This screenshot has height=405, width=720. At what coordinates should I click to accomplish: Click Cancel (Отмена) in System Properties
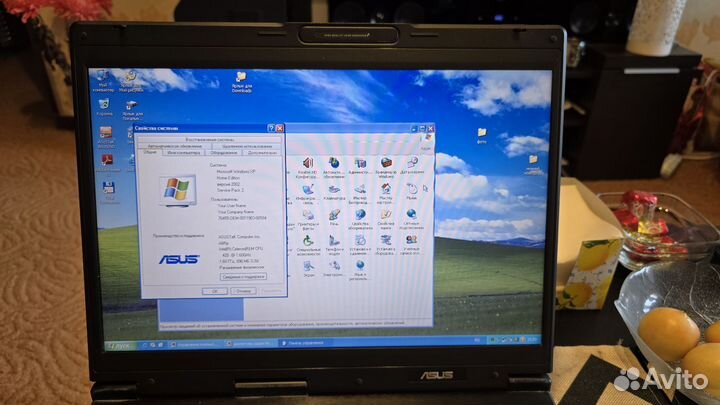point(243,291)
